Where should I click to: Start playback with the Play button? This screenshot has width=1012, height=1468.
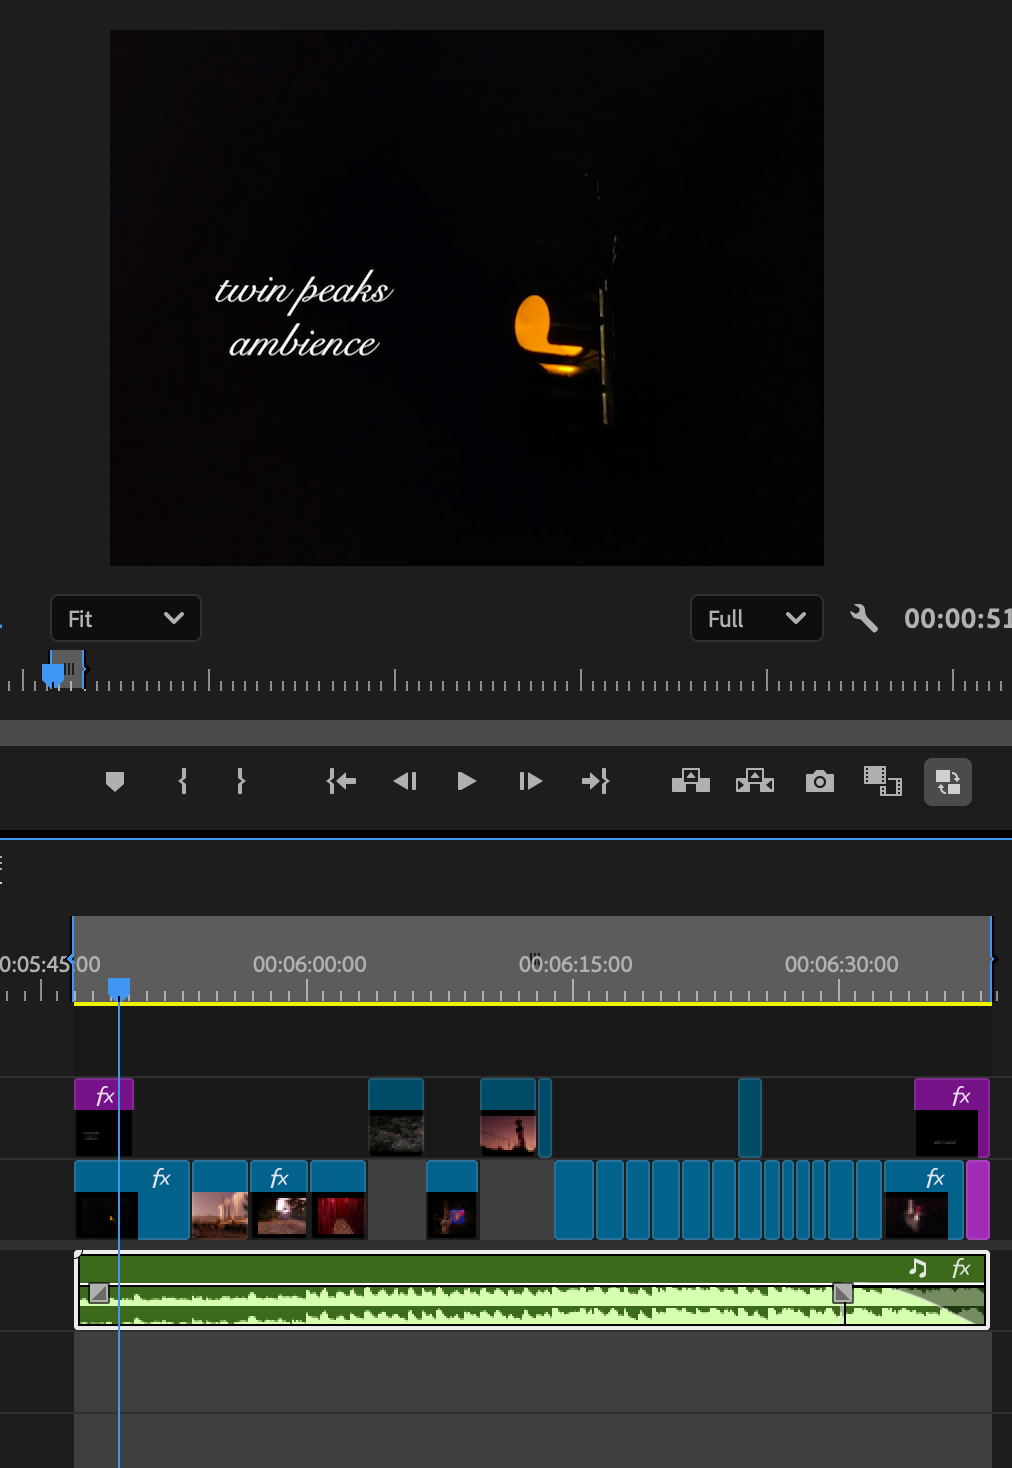coord(466,781)
